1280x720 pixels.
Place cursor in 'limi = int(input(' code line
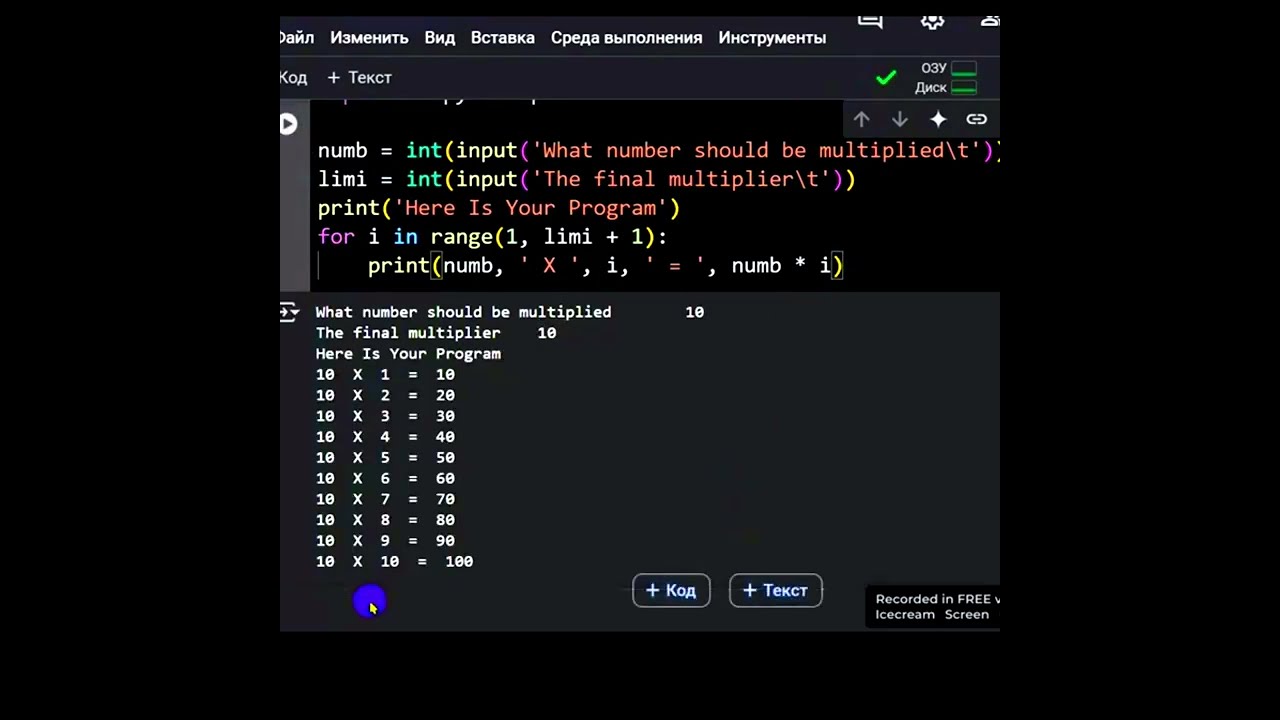click(x=586, y=180)
